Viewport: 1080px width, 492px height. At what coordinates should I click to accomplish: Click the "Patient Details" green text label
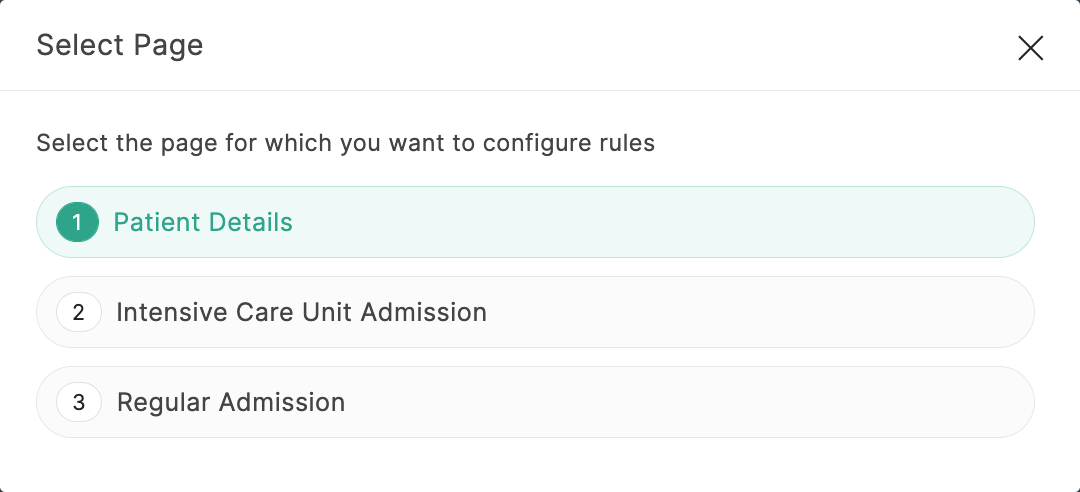tap(203, 222)
